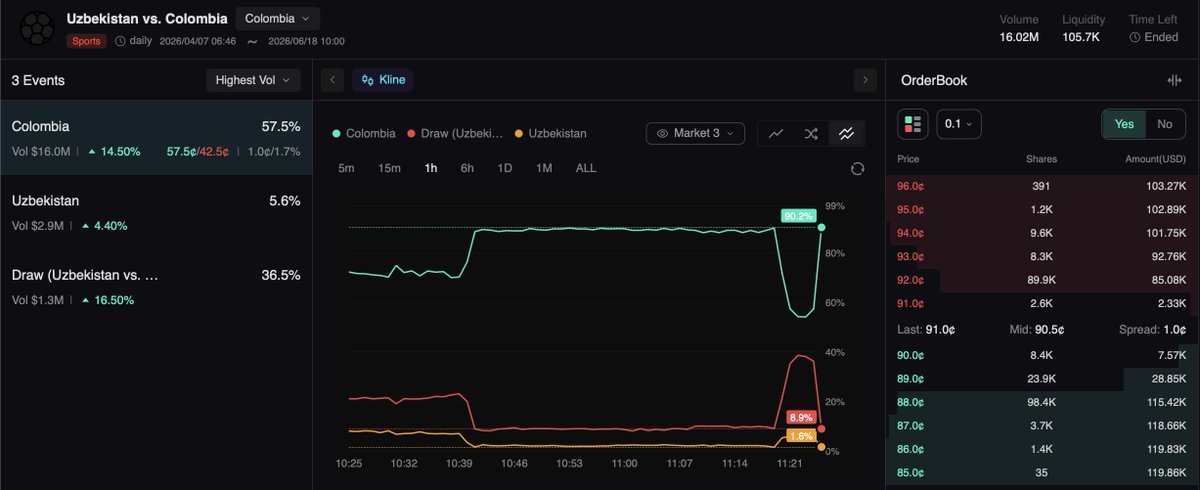Image resolution: width=1200 pixels, height=490 pixels.
Task: Click the Volume 16.02M stat
Action: point(1019,28)
